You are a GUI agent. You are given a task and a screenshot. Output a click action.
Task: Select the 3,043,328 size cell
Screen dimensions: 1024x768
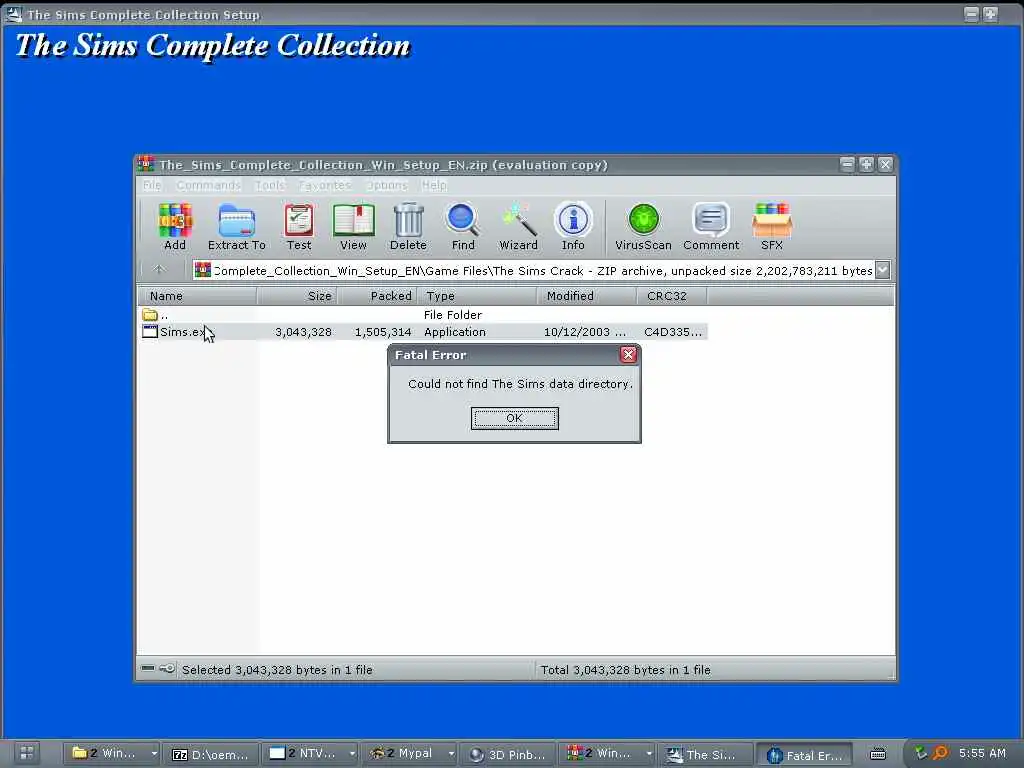pyautogui.click(x=303, y=332)
